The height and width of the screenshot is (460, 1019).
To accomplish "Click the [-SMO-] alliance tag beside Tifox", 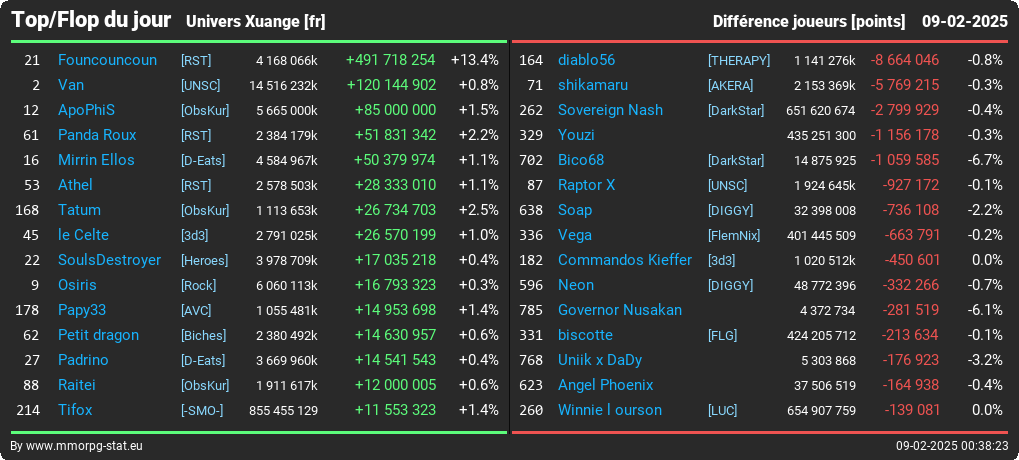I will coord(201,411).
